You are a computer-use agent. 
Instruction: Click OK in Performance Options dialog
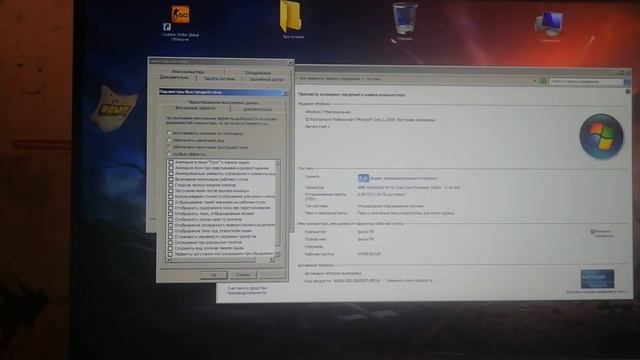pyautogui.click(x=213, y=275)
